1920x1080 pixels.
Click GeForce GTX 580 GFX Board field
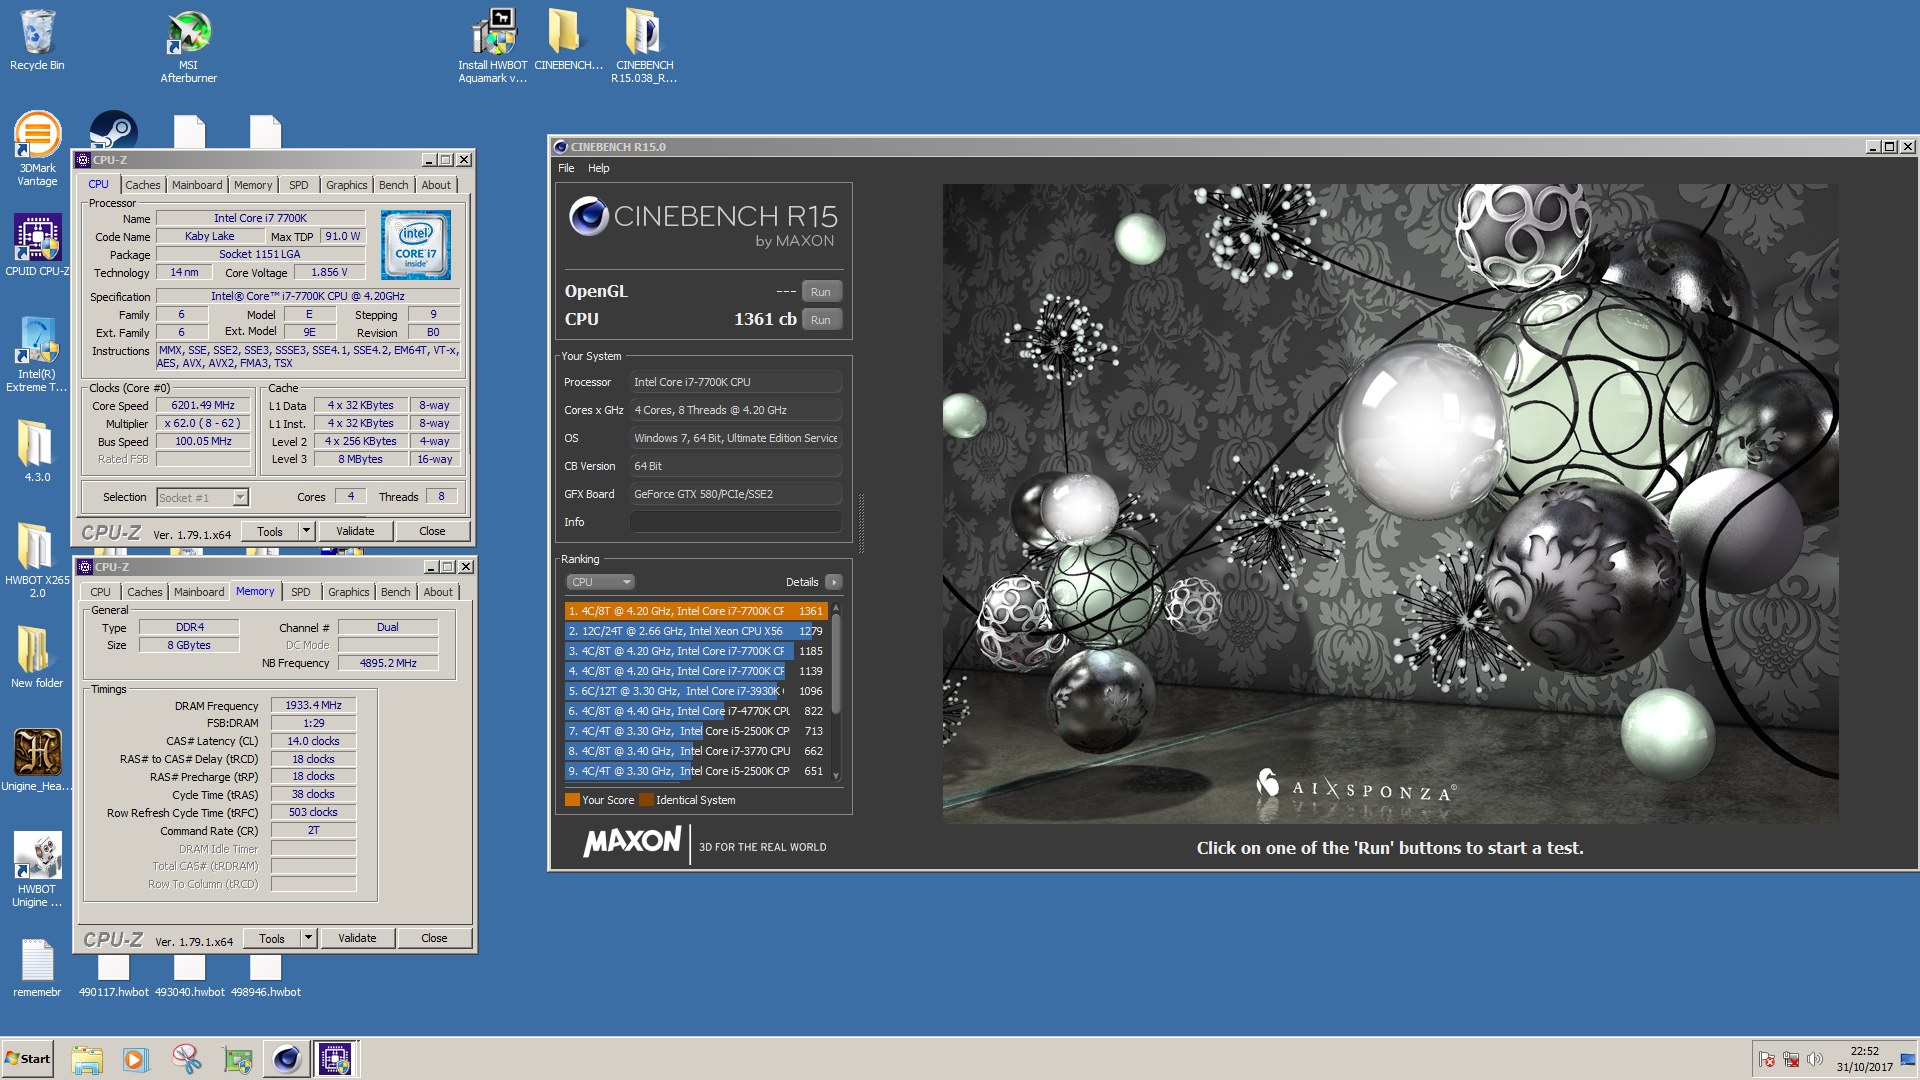point(735,494)
